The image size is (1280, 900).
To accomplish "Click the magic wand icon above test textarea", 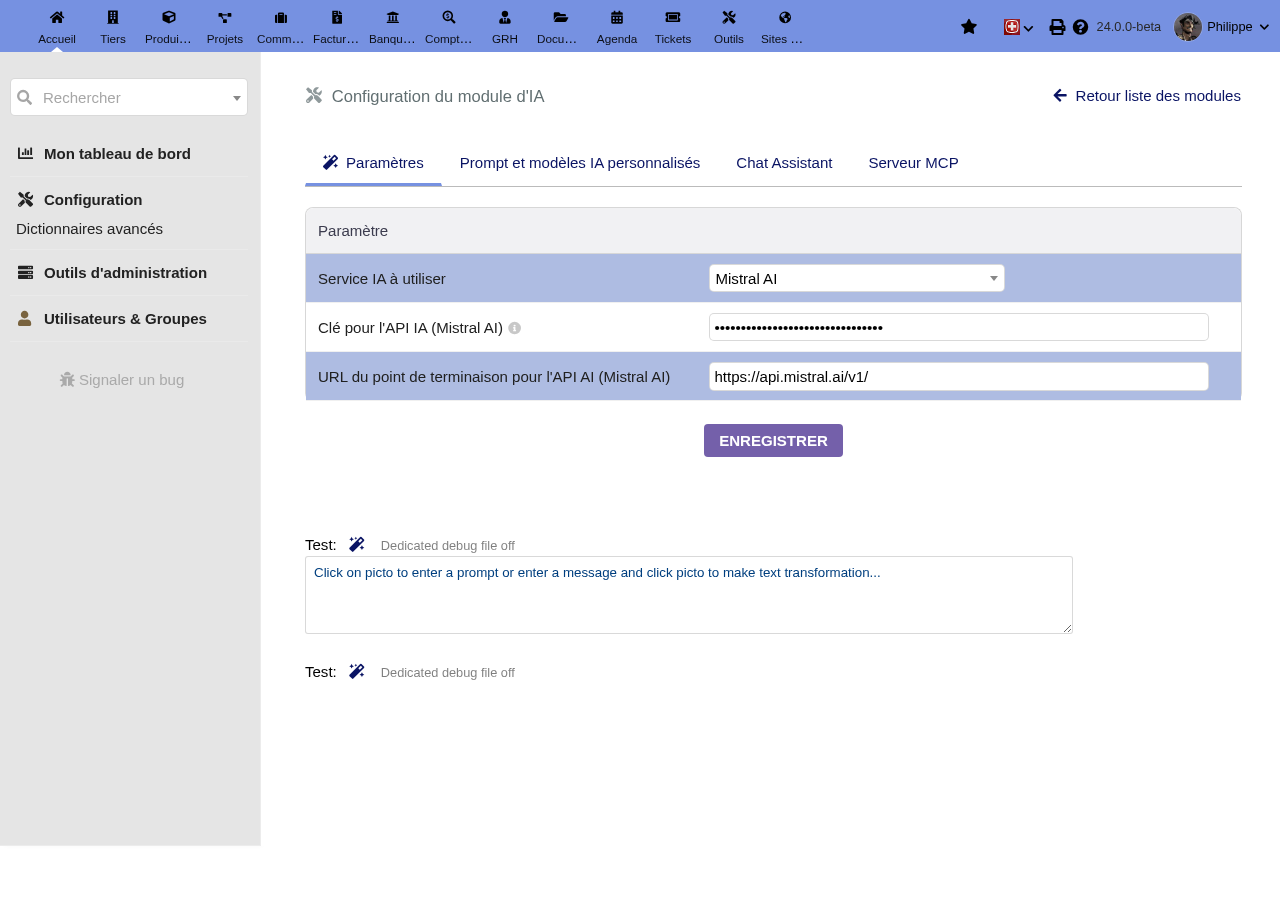I will point(357,545).
